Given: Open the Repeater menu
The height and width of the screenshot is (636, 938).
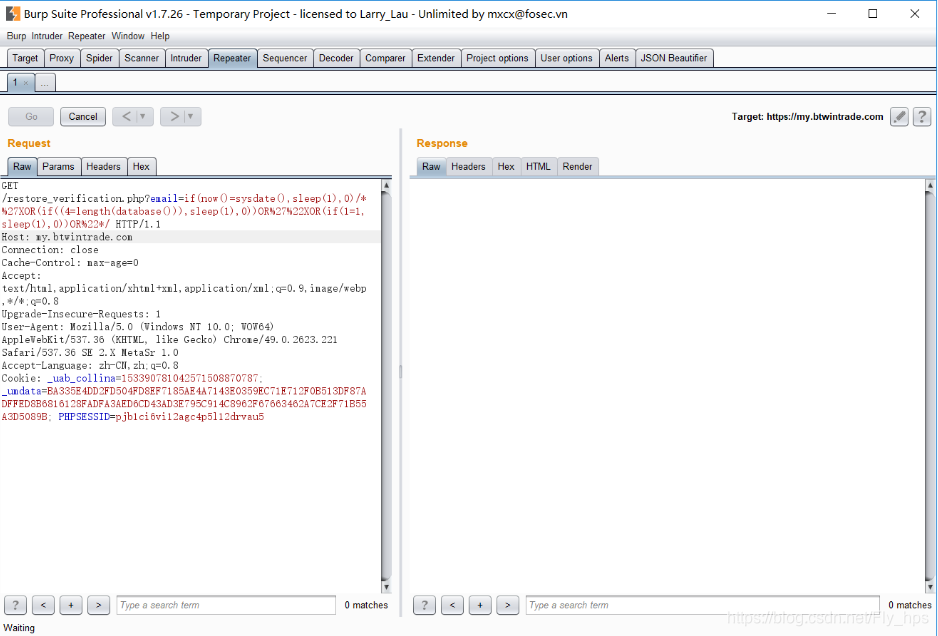Looking at the screenshot, I should coord(87,36).
